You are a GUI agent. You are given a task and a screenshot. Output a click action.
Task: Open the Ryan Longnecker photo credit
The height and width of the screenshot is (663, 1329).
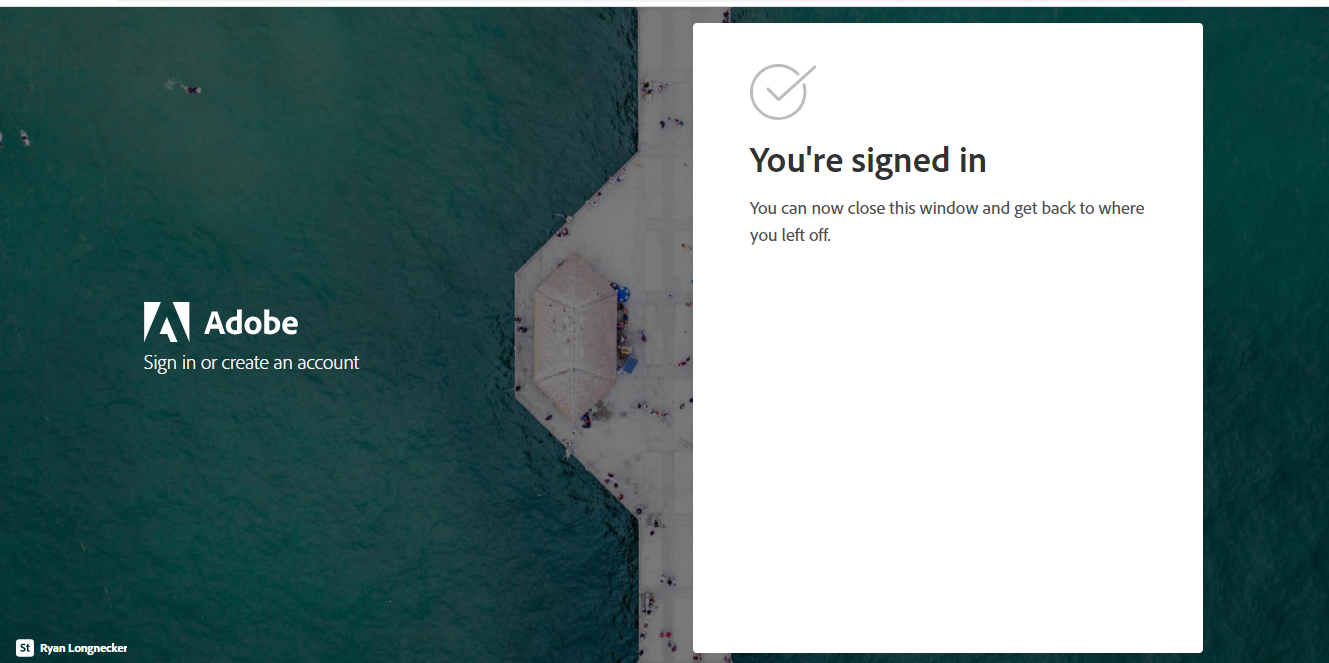pos(83,648)
